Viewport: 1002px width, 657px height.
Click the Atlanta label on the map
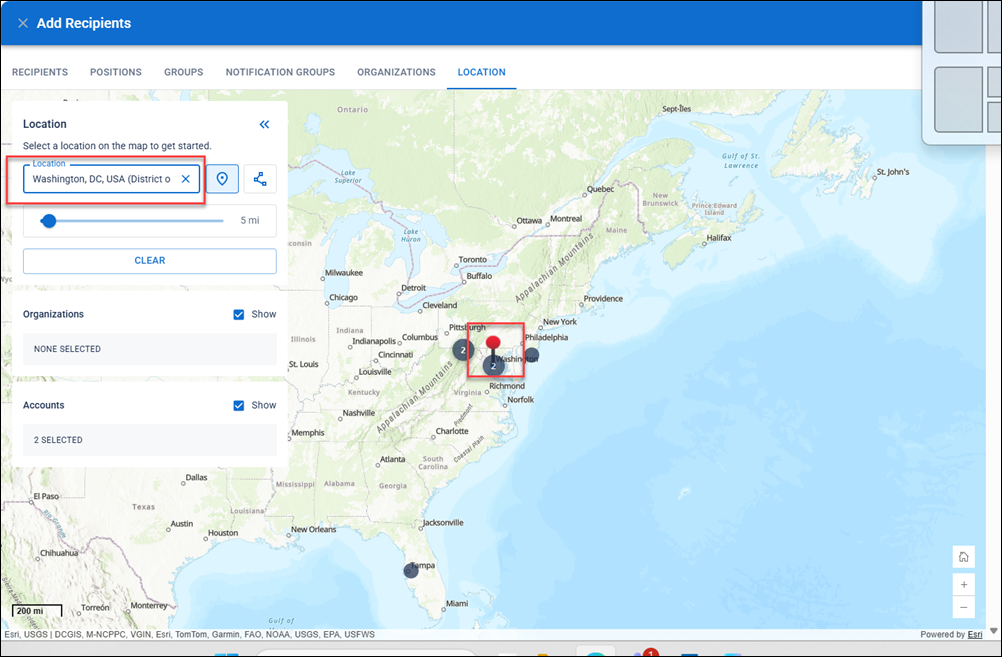pos(392,459)
